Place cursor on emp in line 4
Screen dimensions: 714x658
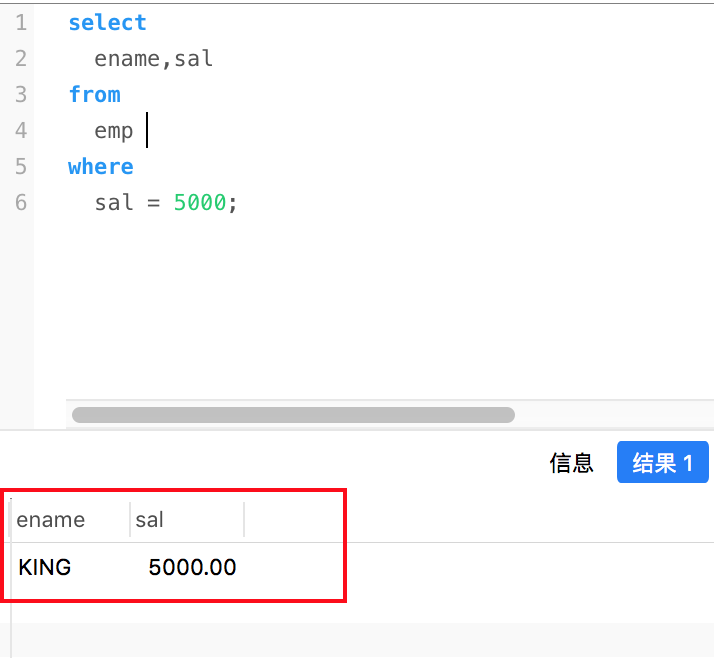click(x=114, y=132)
